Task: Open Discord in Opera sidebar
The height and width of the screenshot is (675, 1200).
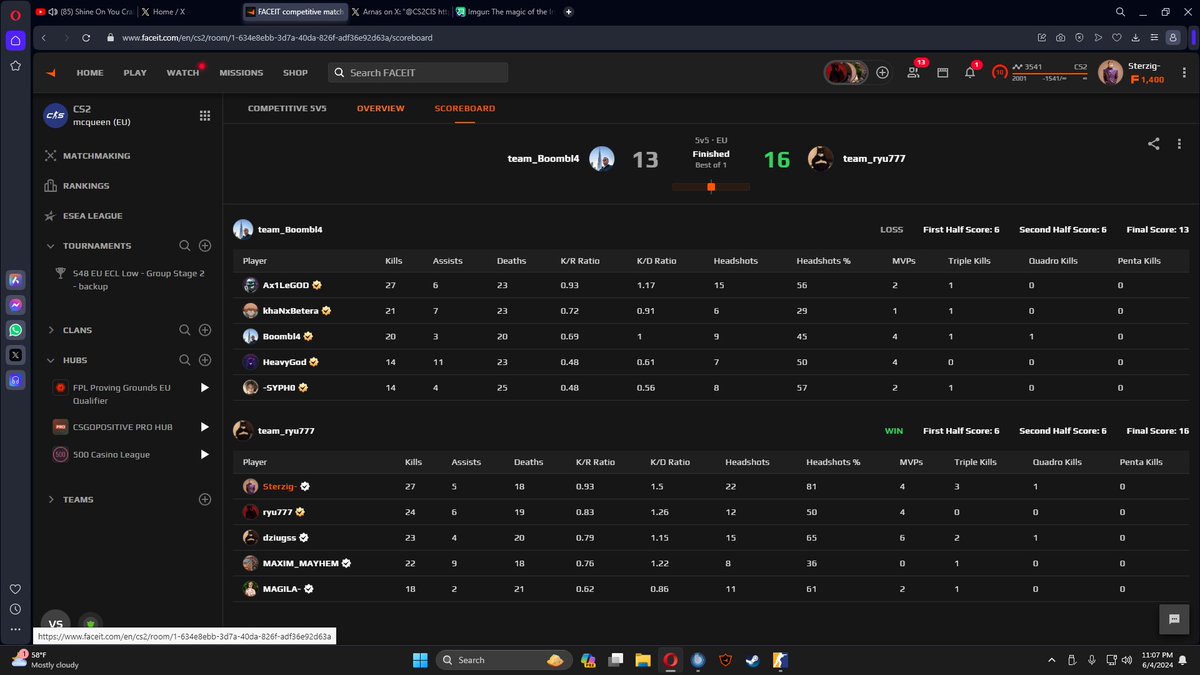Action: point(15,380)
